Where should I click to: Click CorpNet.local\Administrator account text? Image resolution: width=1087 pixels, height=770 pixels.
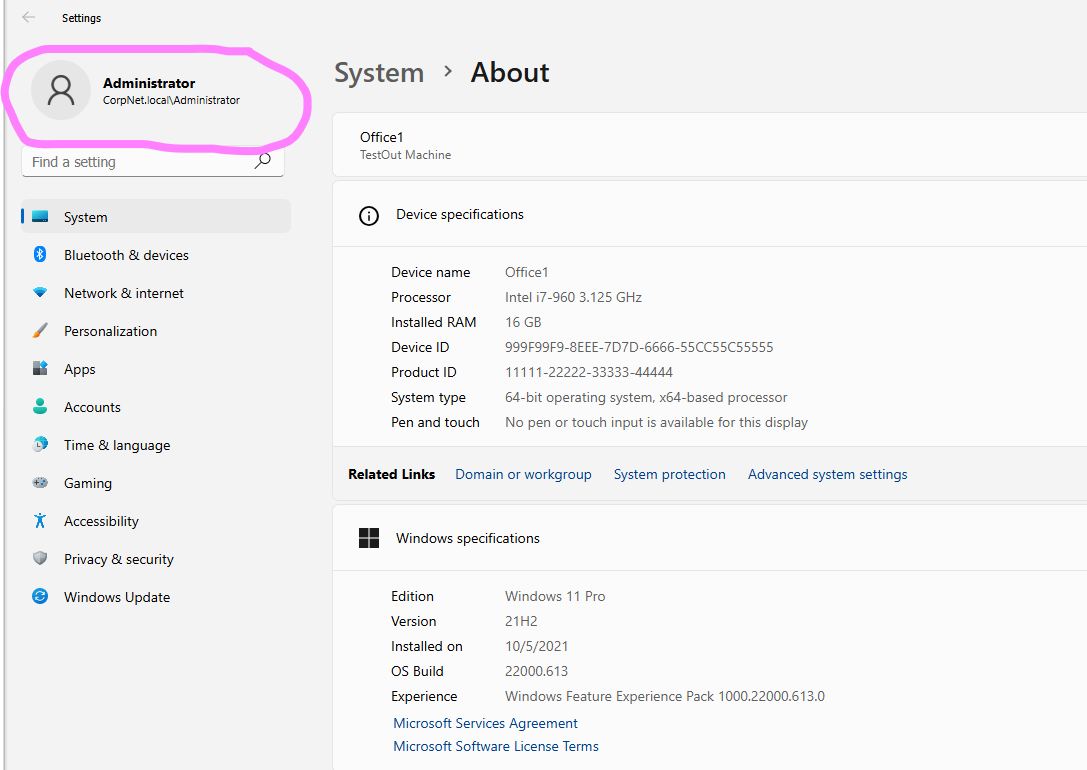tap(171, 100)
